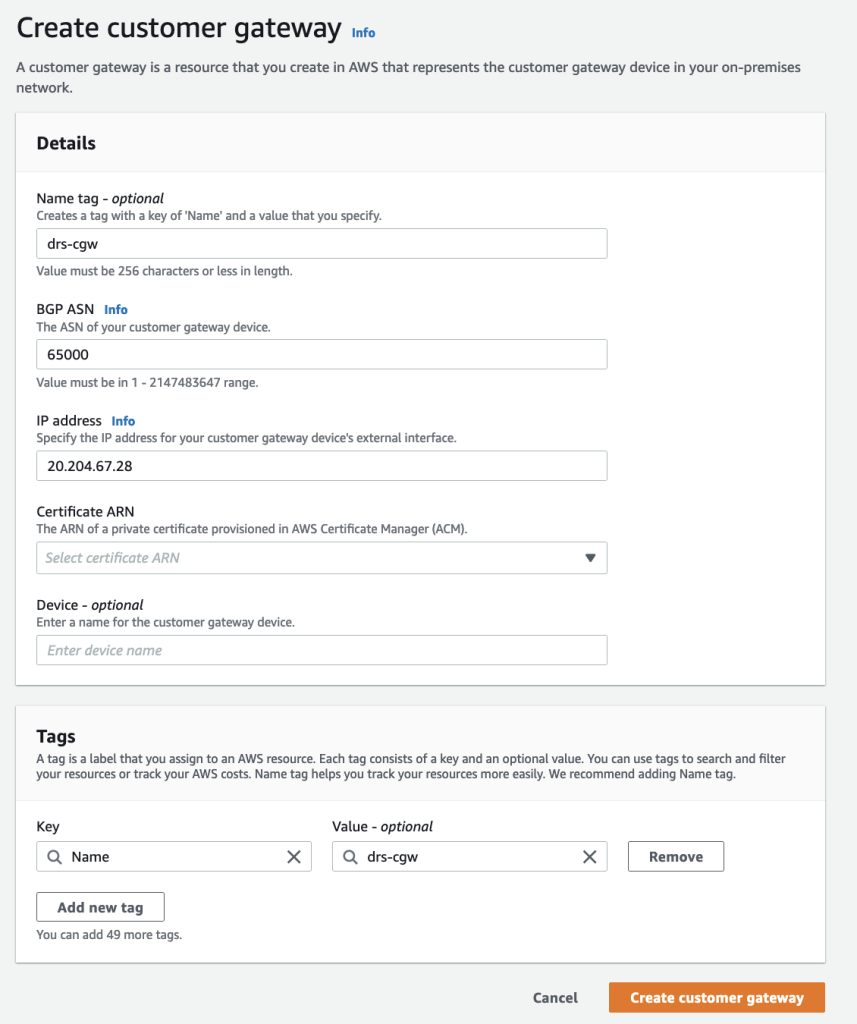Click the magnifier icon in the Value field

351,856
